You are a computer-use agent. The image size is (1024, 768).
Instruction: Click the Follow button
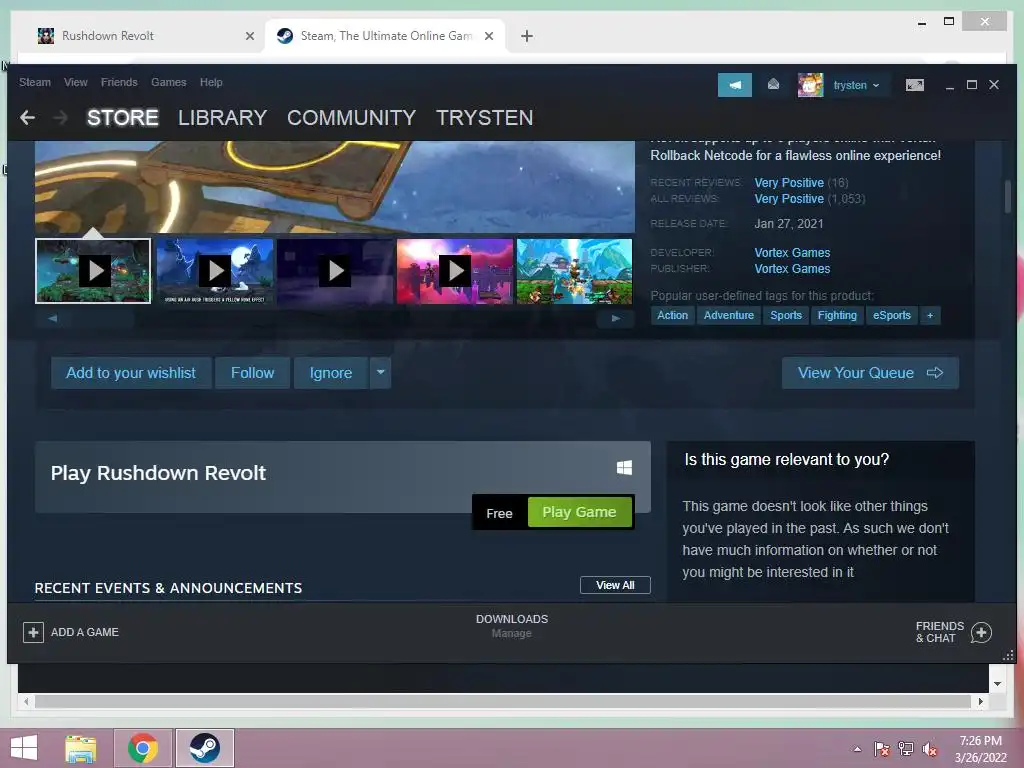252,373
